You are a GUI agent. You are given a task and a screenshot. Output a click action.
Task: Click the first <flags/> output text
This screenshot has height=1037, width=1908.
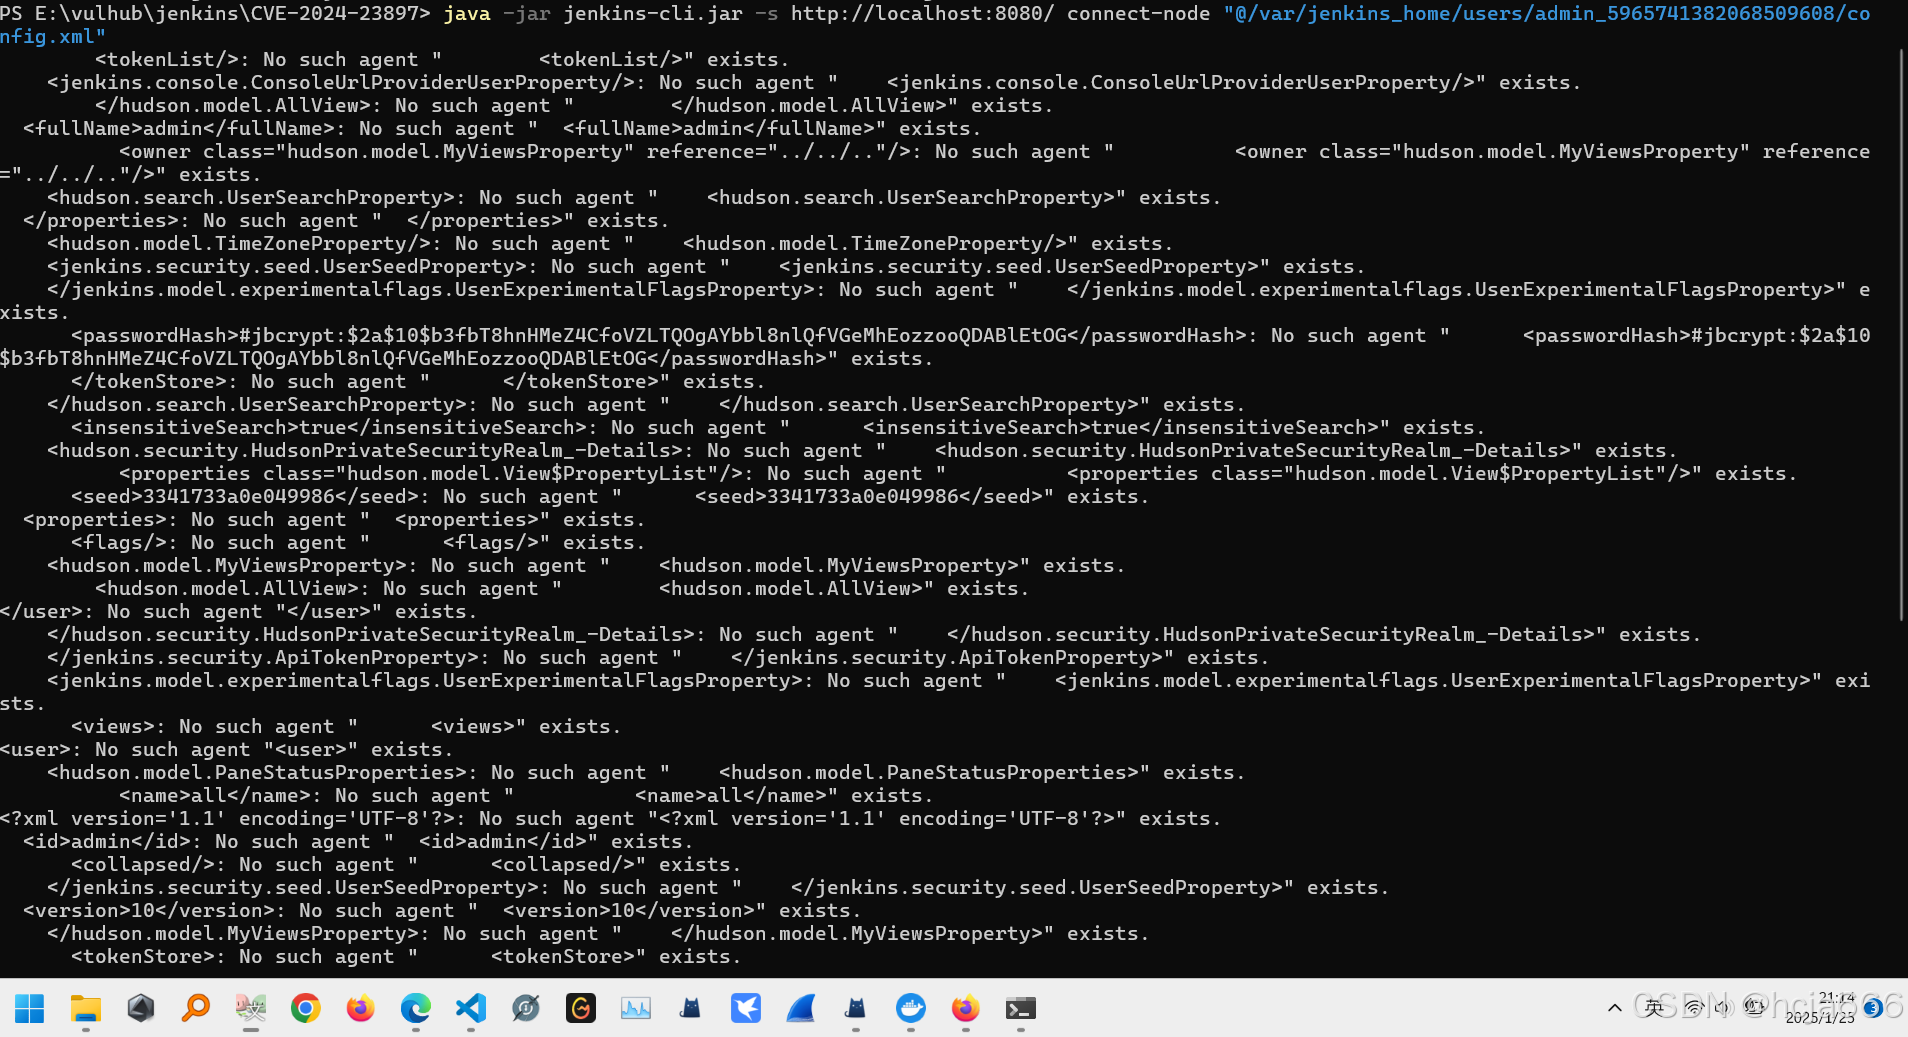[119, 542]
